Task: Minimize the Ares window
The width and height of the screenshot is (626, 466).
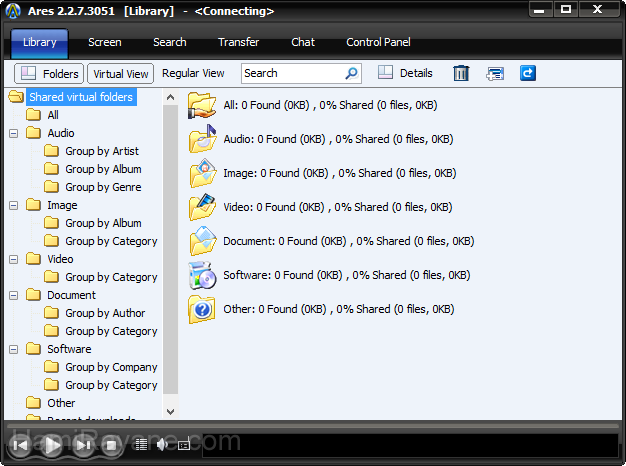Action: 540,10
